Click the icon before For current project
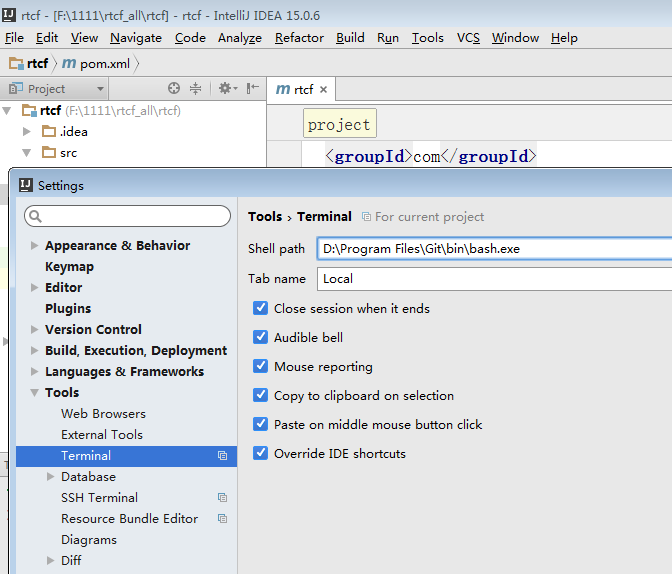The image size is (672, 574). coord(366,216)
